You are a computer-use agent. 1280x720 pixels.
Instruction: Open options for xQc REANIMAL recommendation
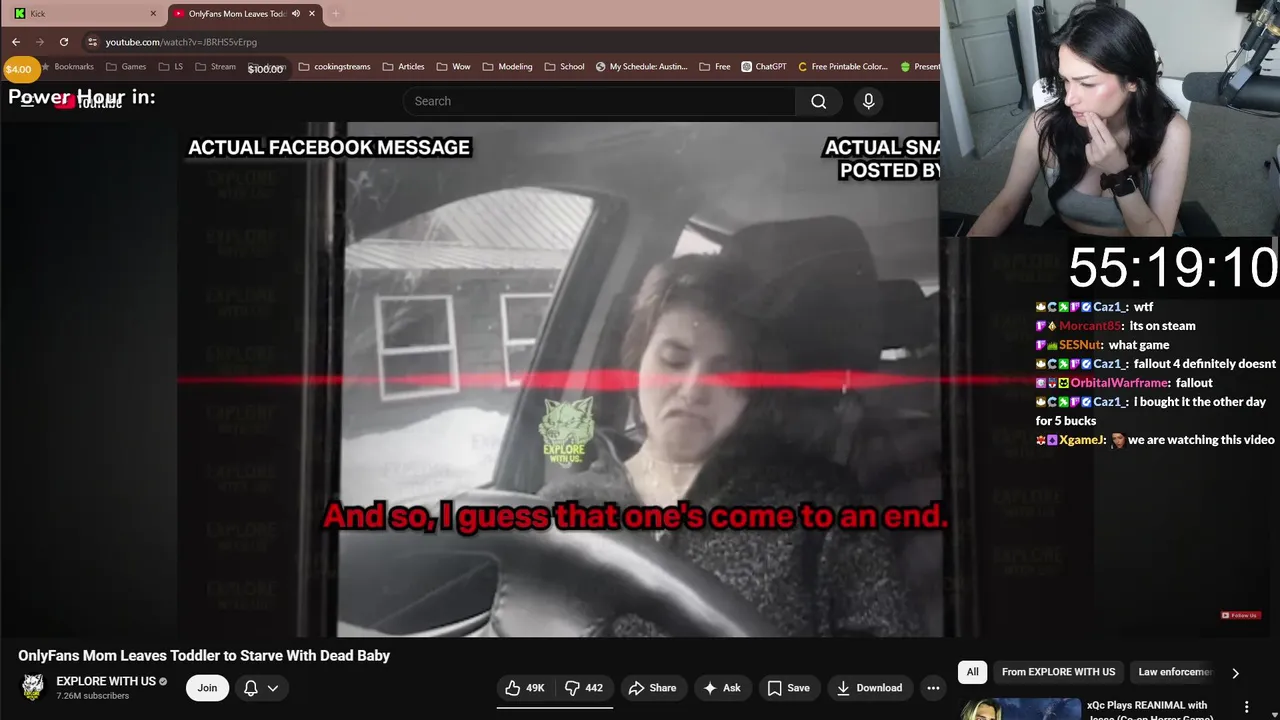coord(1246,707)
